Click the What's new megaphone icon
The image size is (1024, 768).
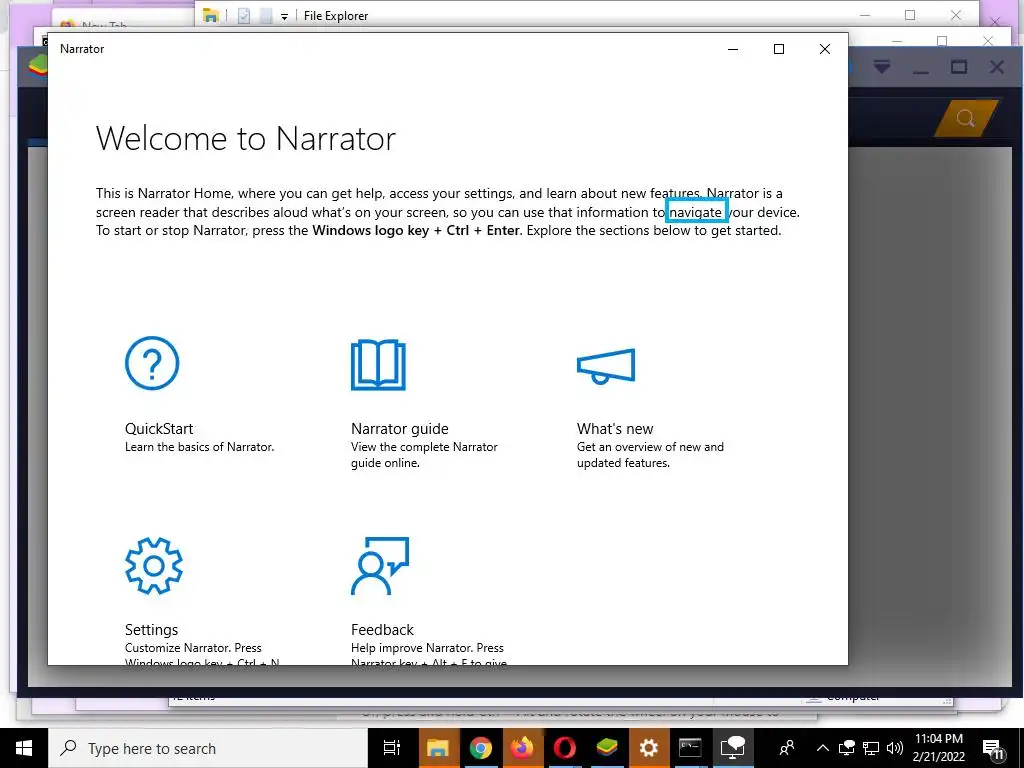pos(605,366)
